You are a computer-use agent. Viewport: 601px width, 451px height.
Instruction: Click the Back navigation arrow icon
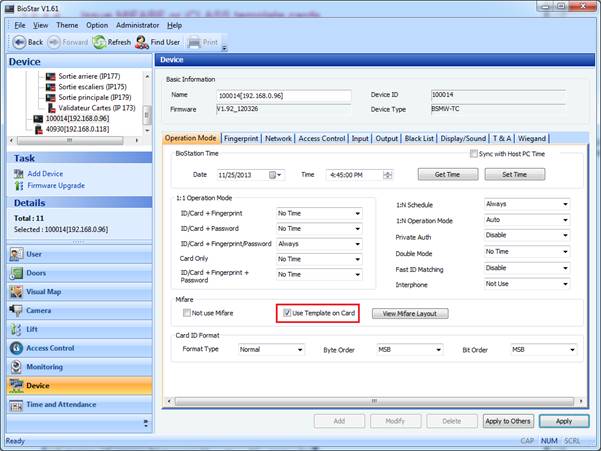19,42
